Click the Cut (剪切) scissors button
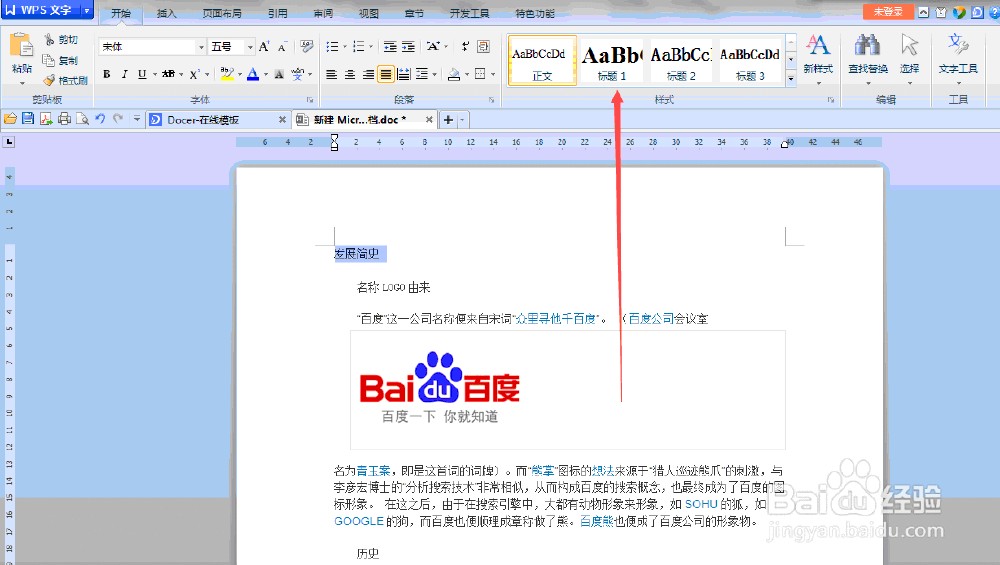This screenshot has width=1000, height=565. [x=61, y=40]
